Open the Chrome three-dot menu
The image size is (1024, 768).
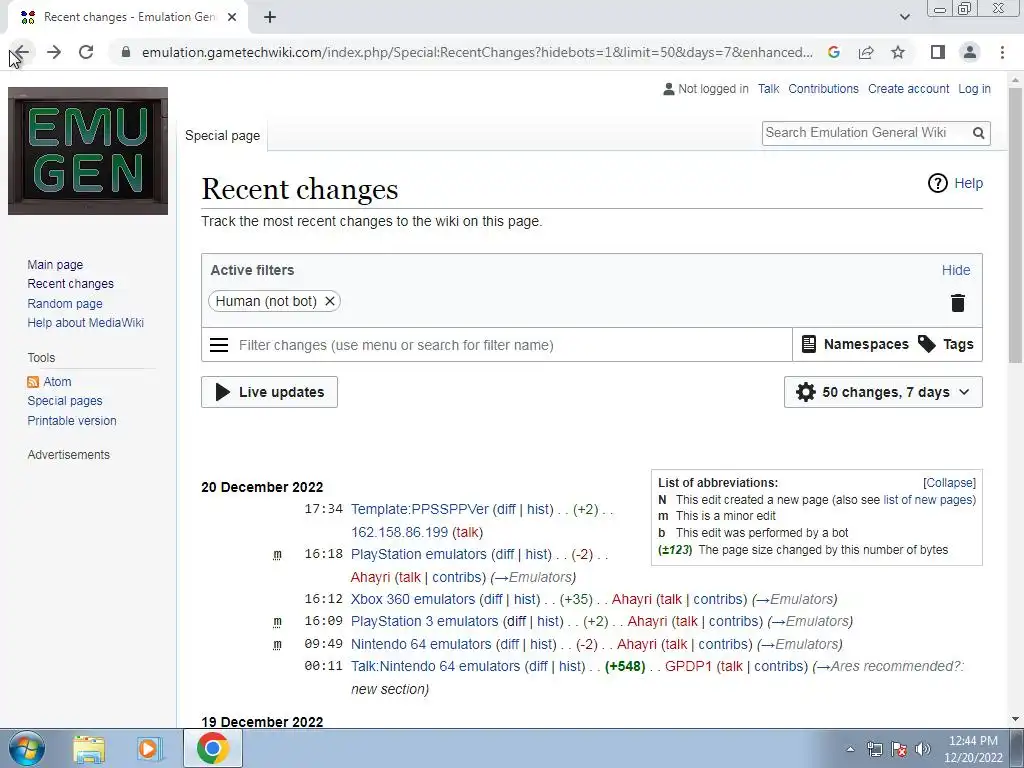[1002, 52]
